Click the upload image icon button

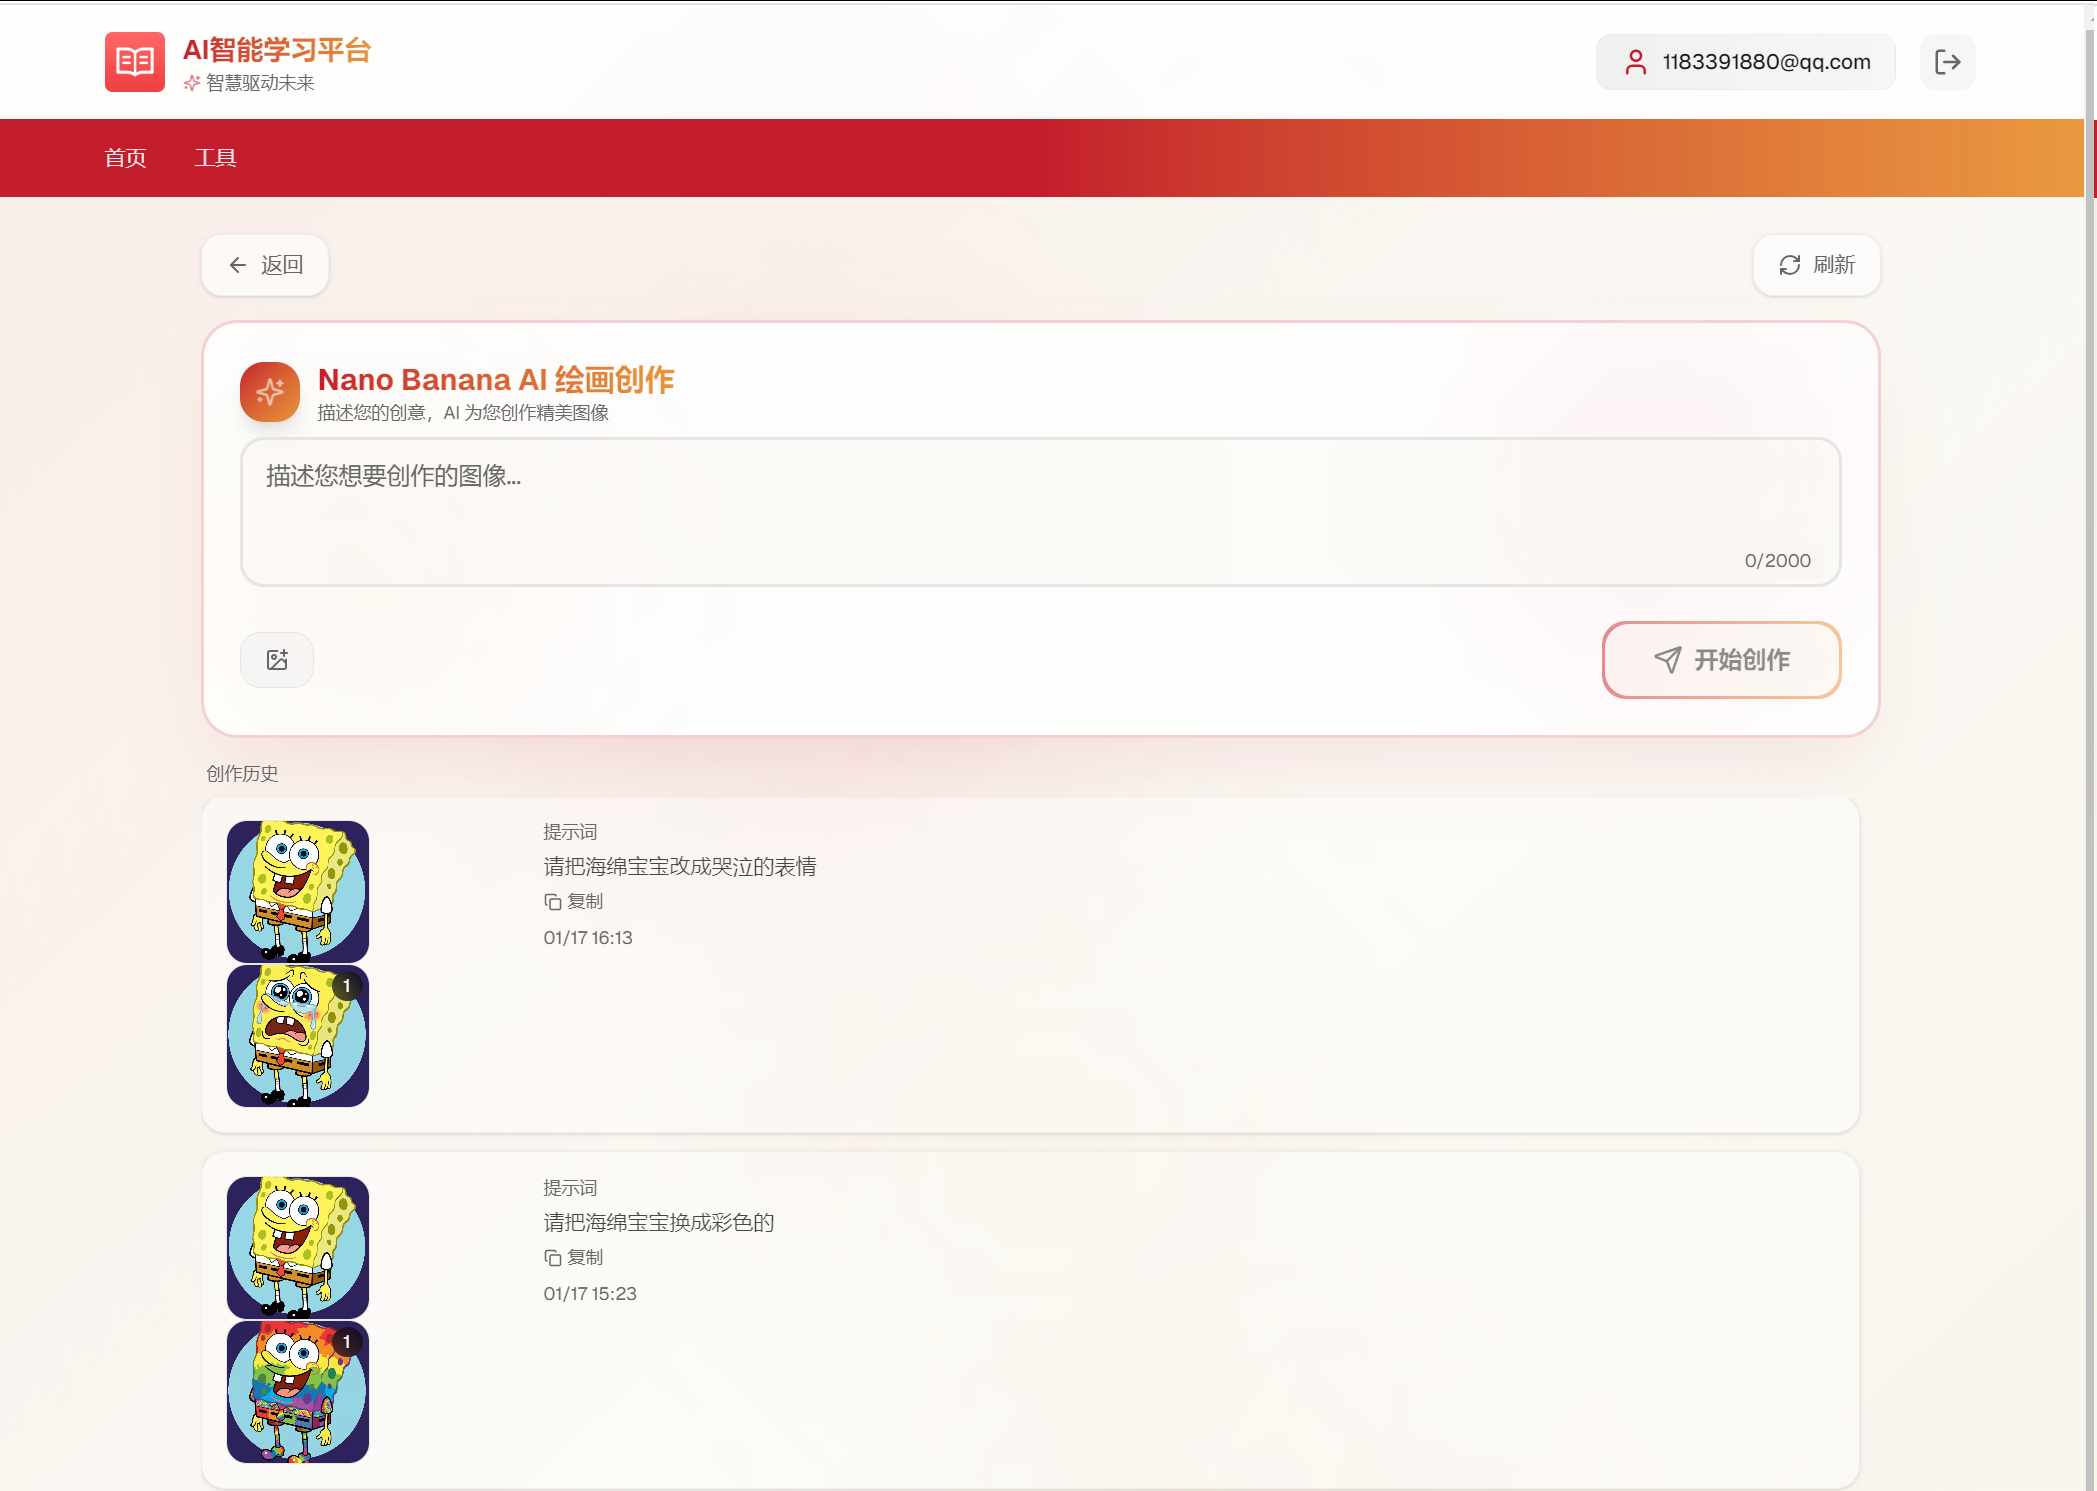click(x=277, y=660)
